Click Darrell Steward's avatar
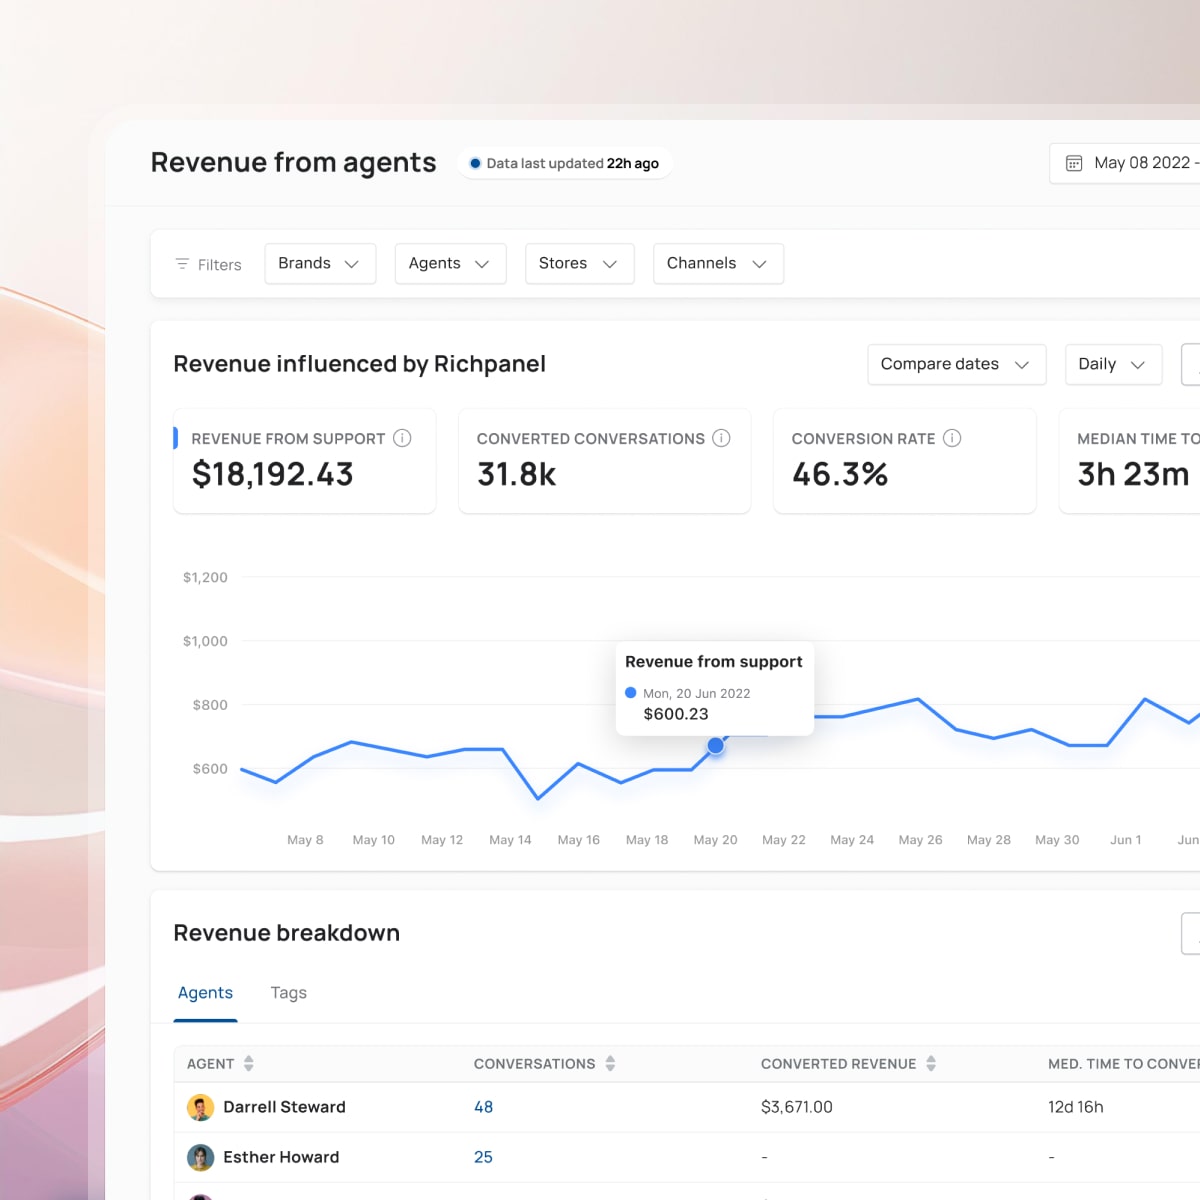This screenshot has height=1200, width=1200. [x=200, y=1107]
